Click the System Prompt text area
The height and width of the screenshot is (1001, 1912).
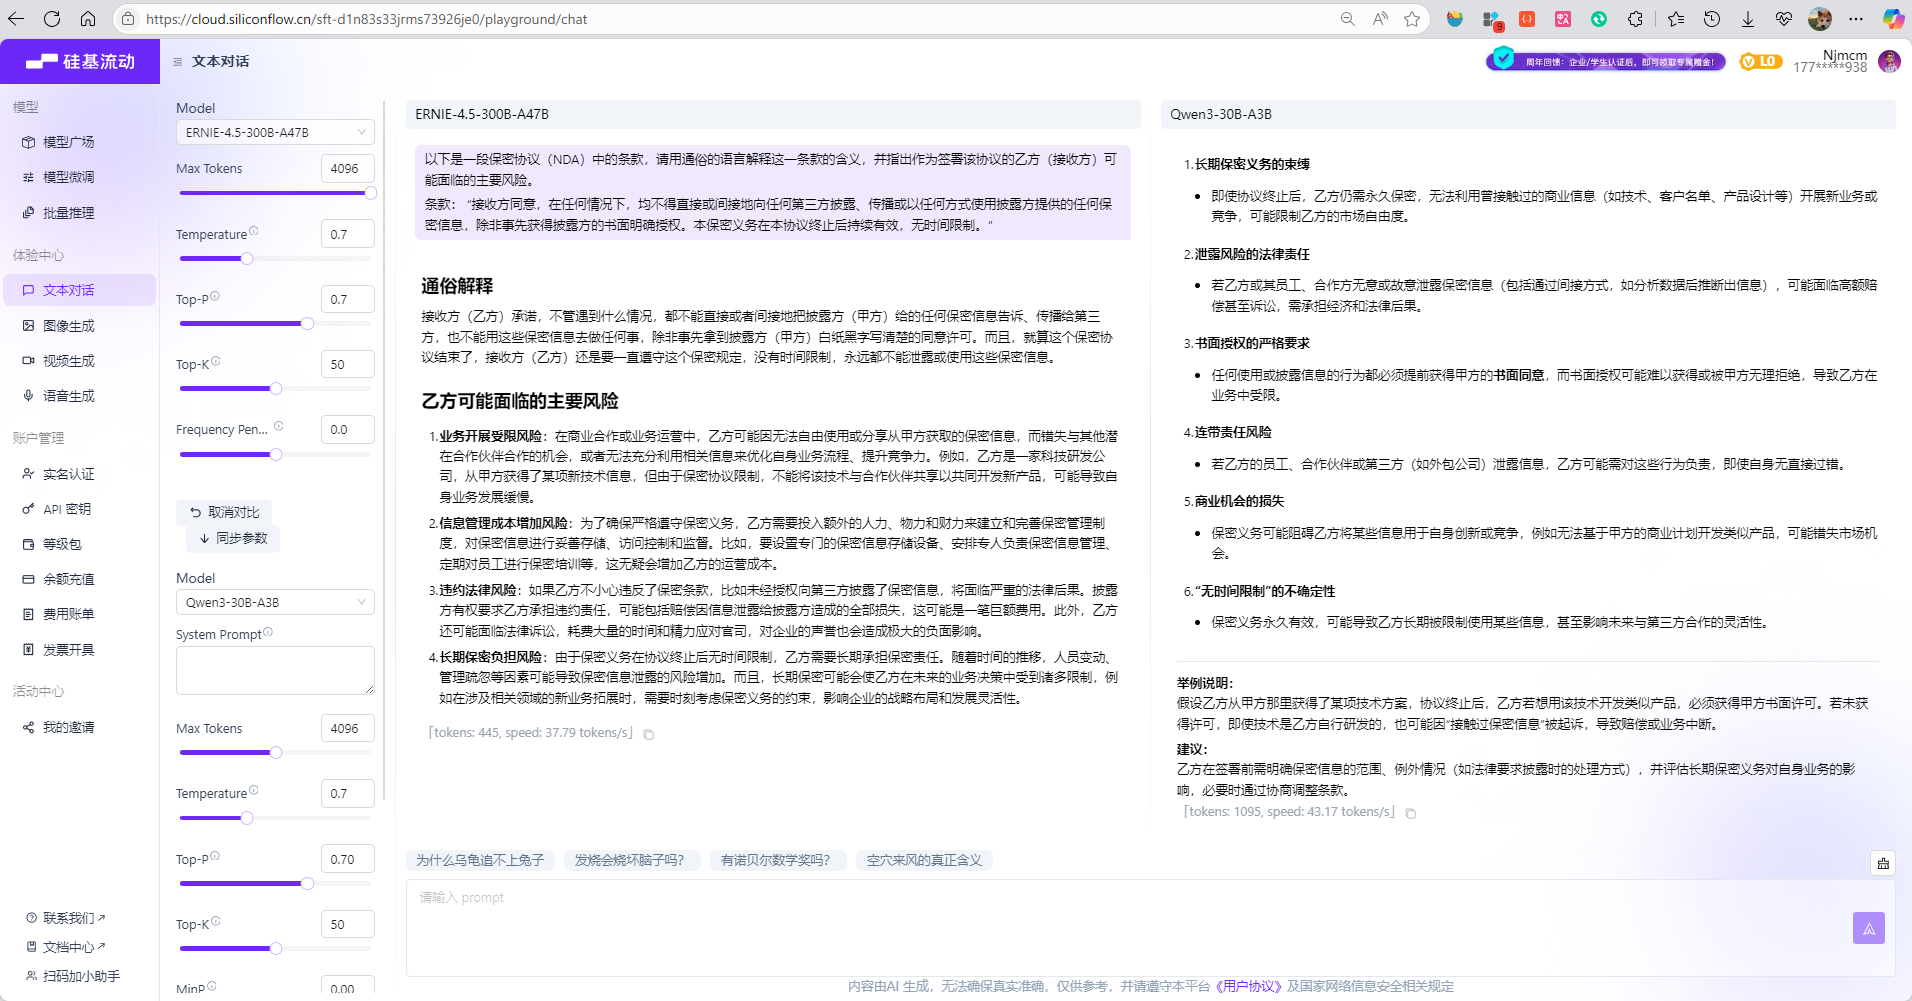275,670
